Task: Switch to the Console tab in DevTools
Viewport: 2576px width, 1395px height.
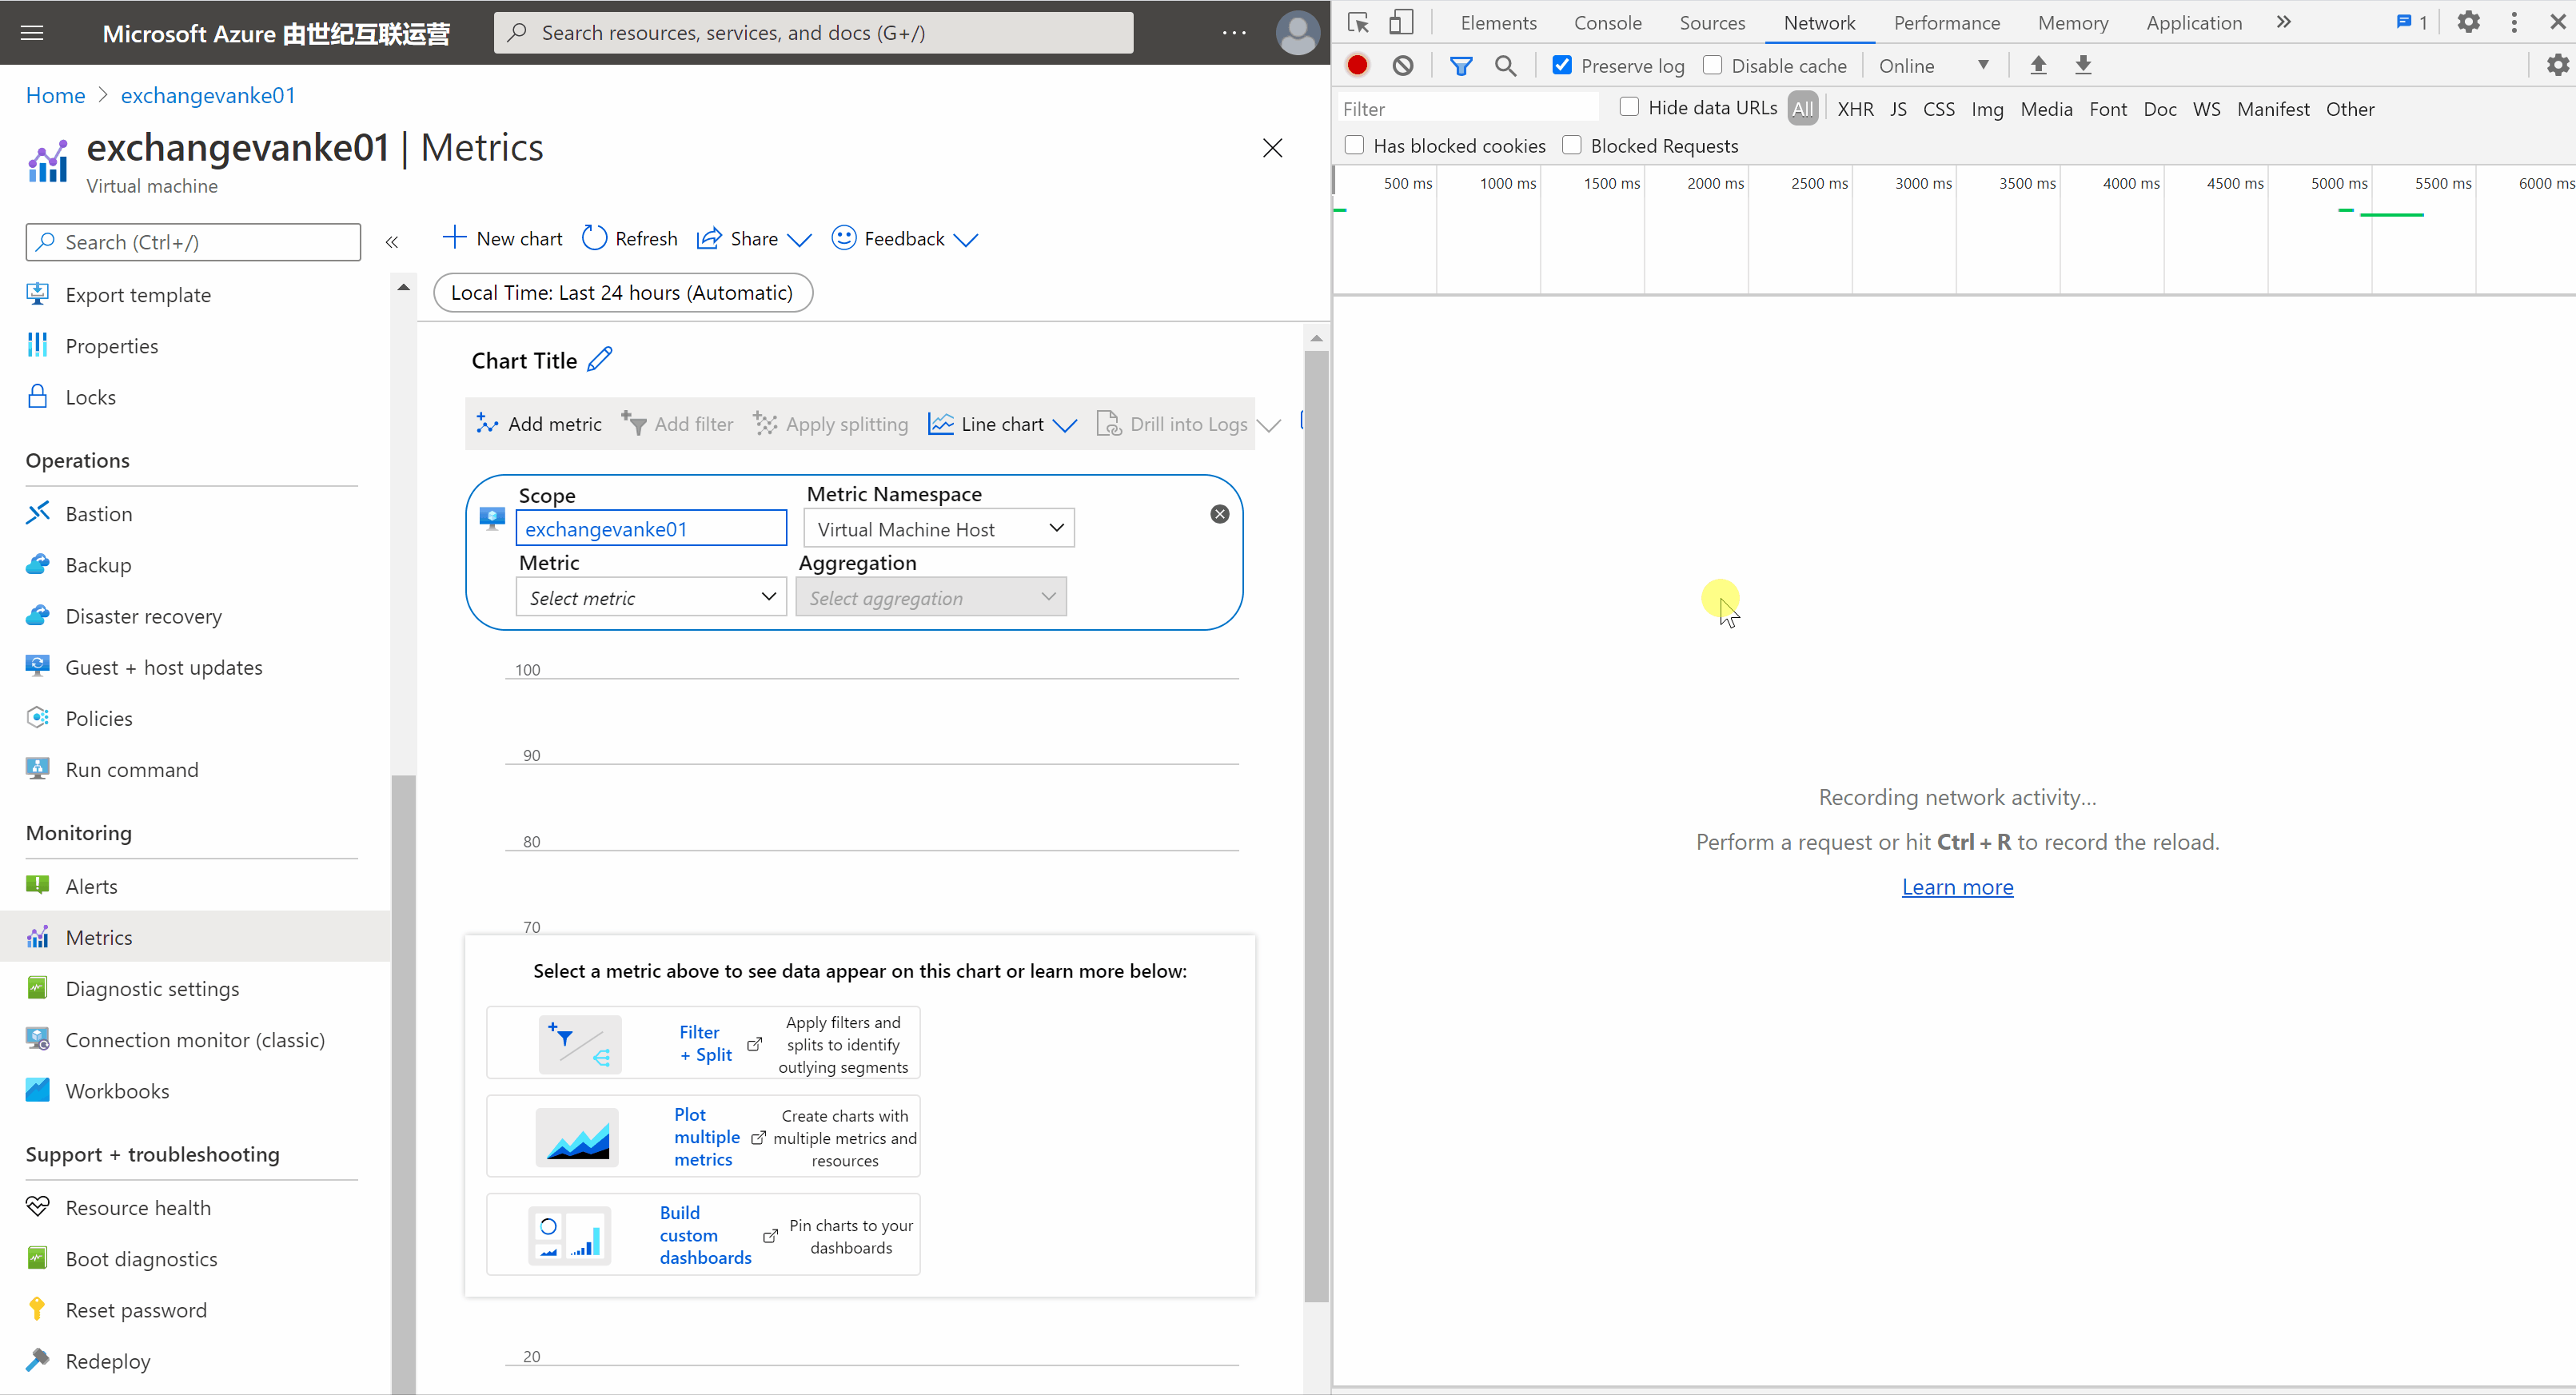Action: click(x=1607, y=22)
